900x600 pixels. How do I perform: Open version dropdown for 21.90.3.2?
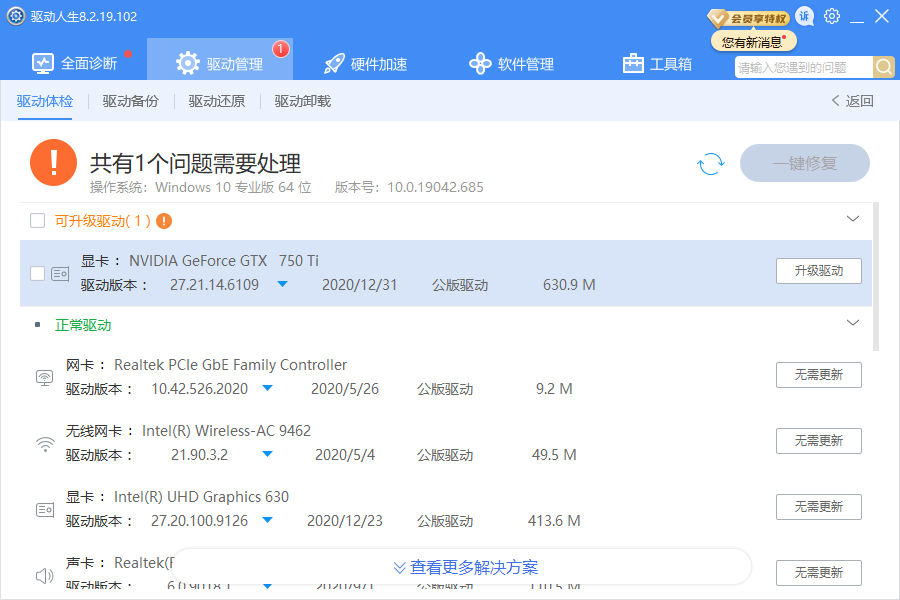(x=267, y=454)
